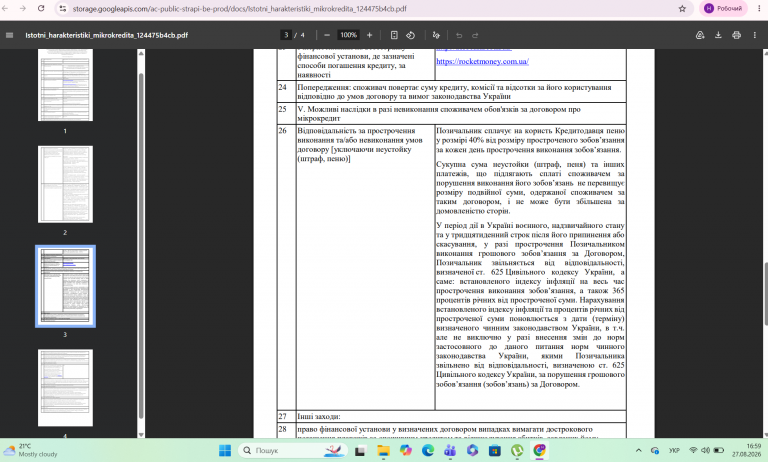768x462 pixels.
Task: Open the Wi-Fi network settings icon
Action: 693,450
